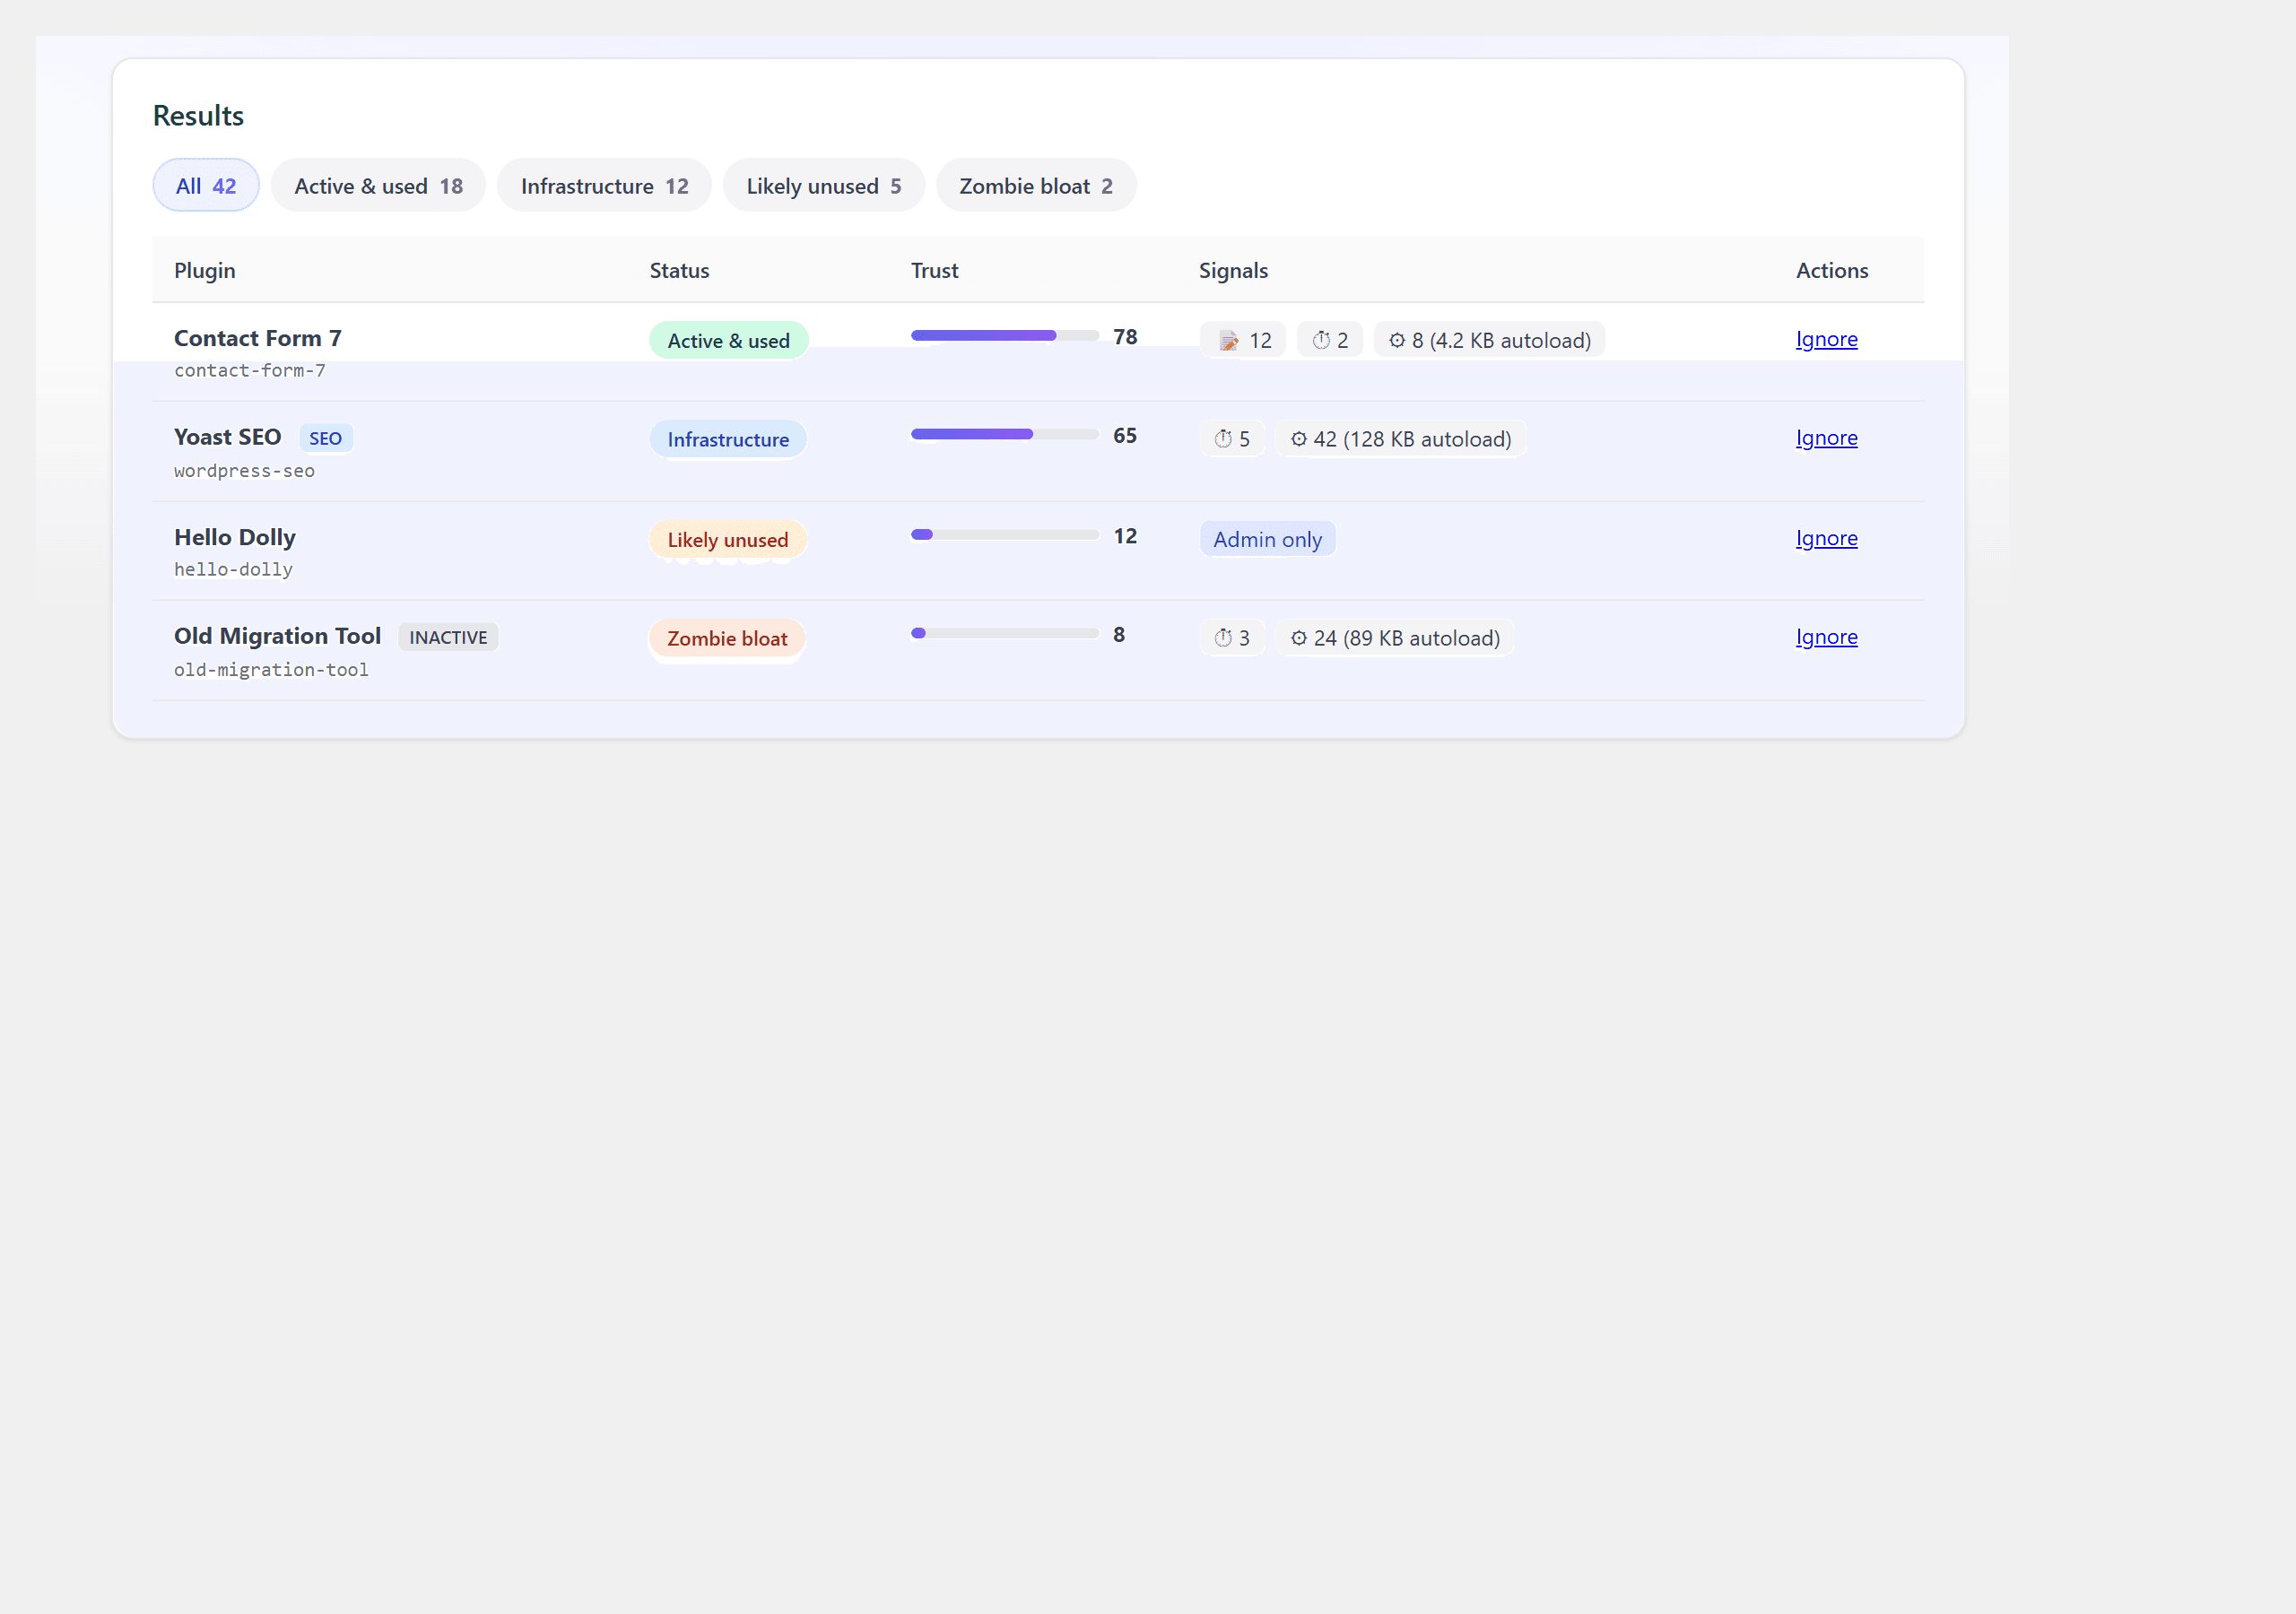
Task: Click the gear icon beside 24 (89 KB autoload)
Action: pyautogui.click(x=1299, y=638)
